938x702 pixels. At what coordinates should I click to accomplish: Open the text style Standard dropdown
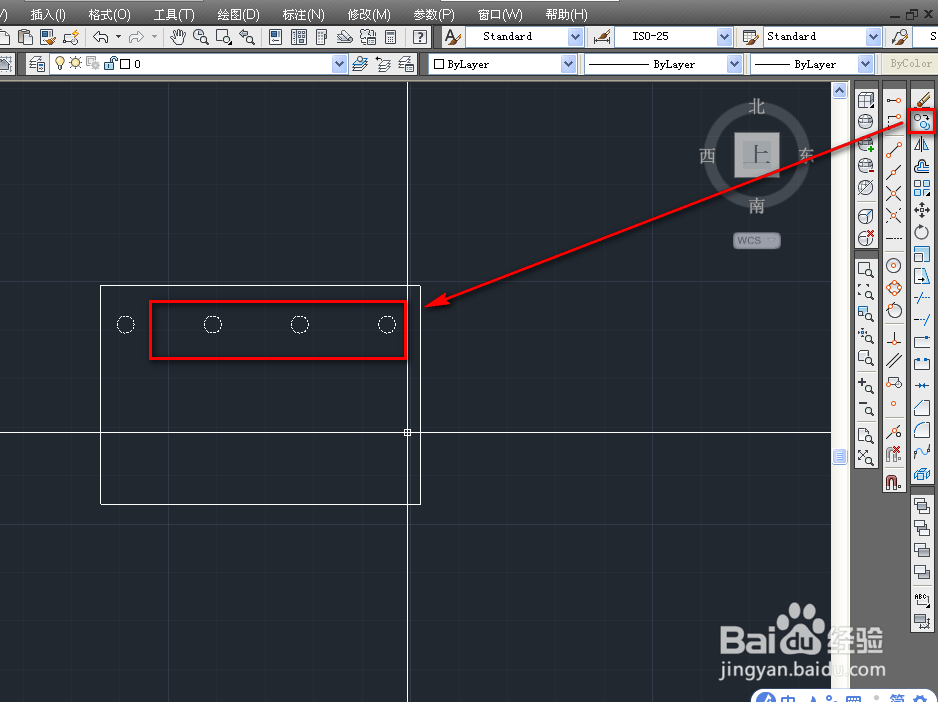tap(575, 37)
